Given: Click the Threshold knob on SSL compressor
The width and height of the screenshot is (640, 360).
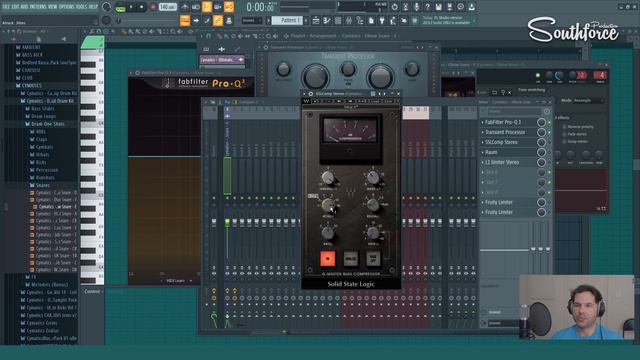Looking at the screenshot, I should click(x=328, y=178).
